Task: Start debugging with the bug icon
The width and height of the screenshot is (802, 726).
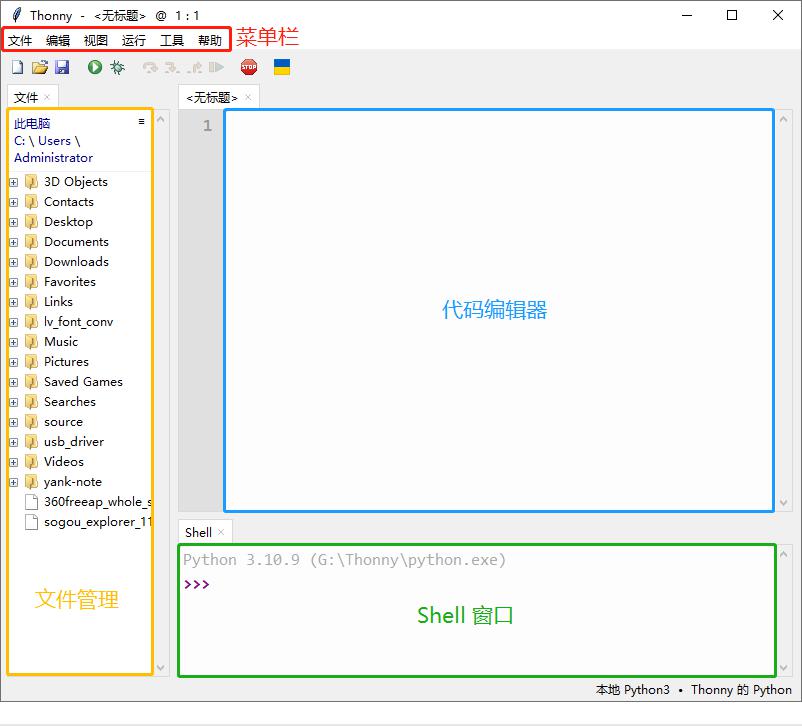Action: (118, 67)
